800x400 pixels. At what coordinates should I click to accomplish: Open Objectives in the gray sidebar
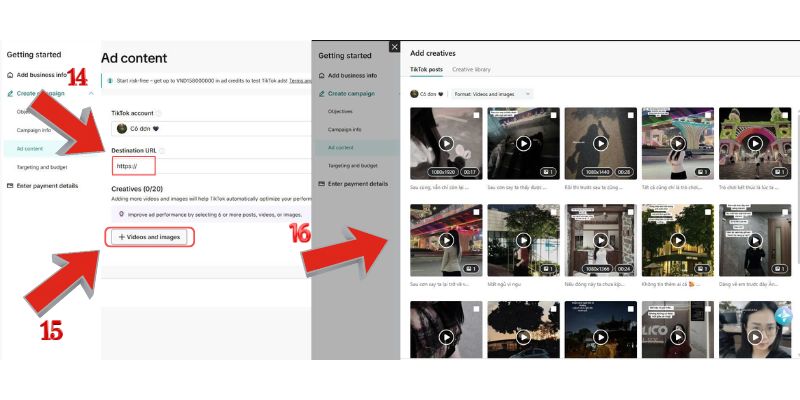pos(340,111)
